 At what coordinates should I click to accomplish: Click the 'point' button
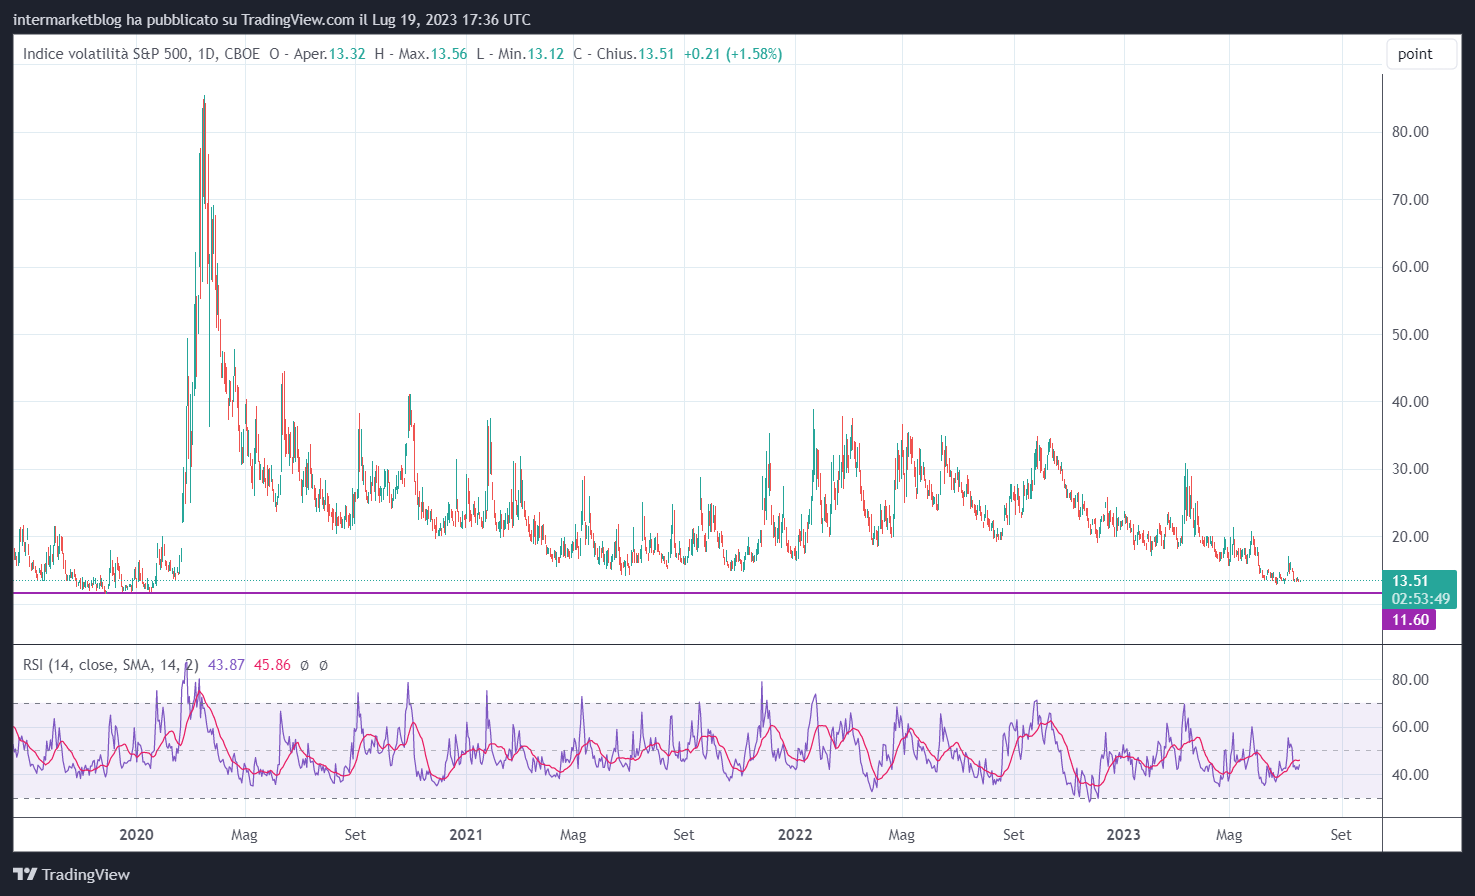pos(1421,54)
